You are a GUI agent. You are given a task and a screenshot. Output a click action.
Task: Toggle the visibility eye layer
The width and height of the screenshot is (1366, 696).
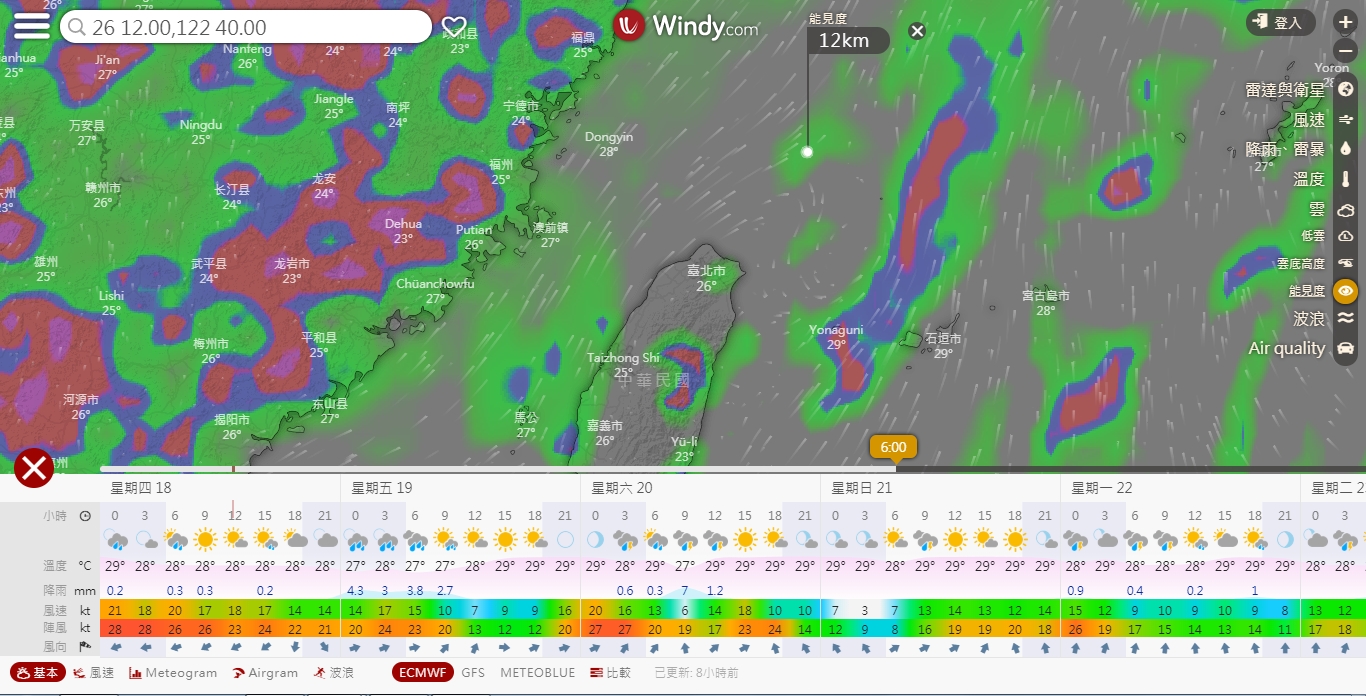(x=1346, y=291)
